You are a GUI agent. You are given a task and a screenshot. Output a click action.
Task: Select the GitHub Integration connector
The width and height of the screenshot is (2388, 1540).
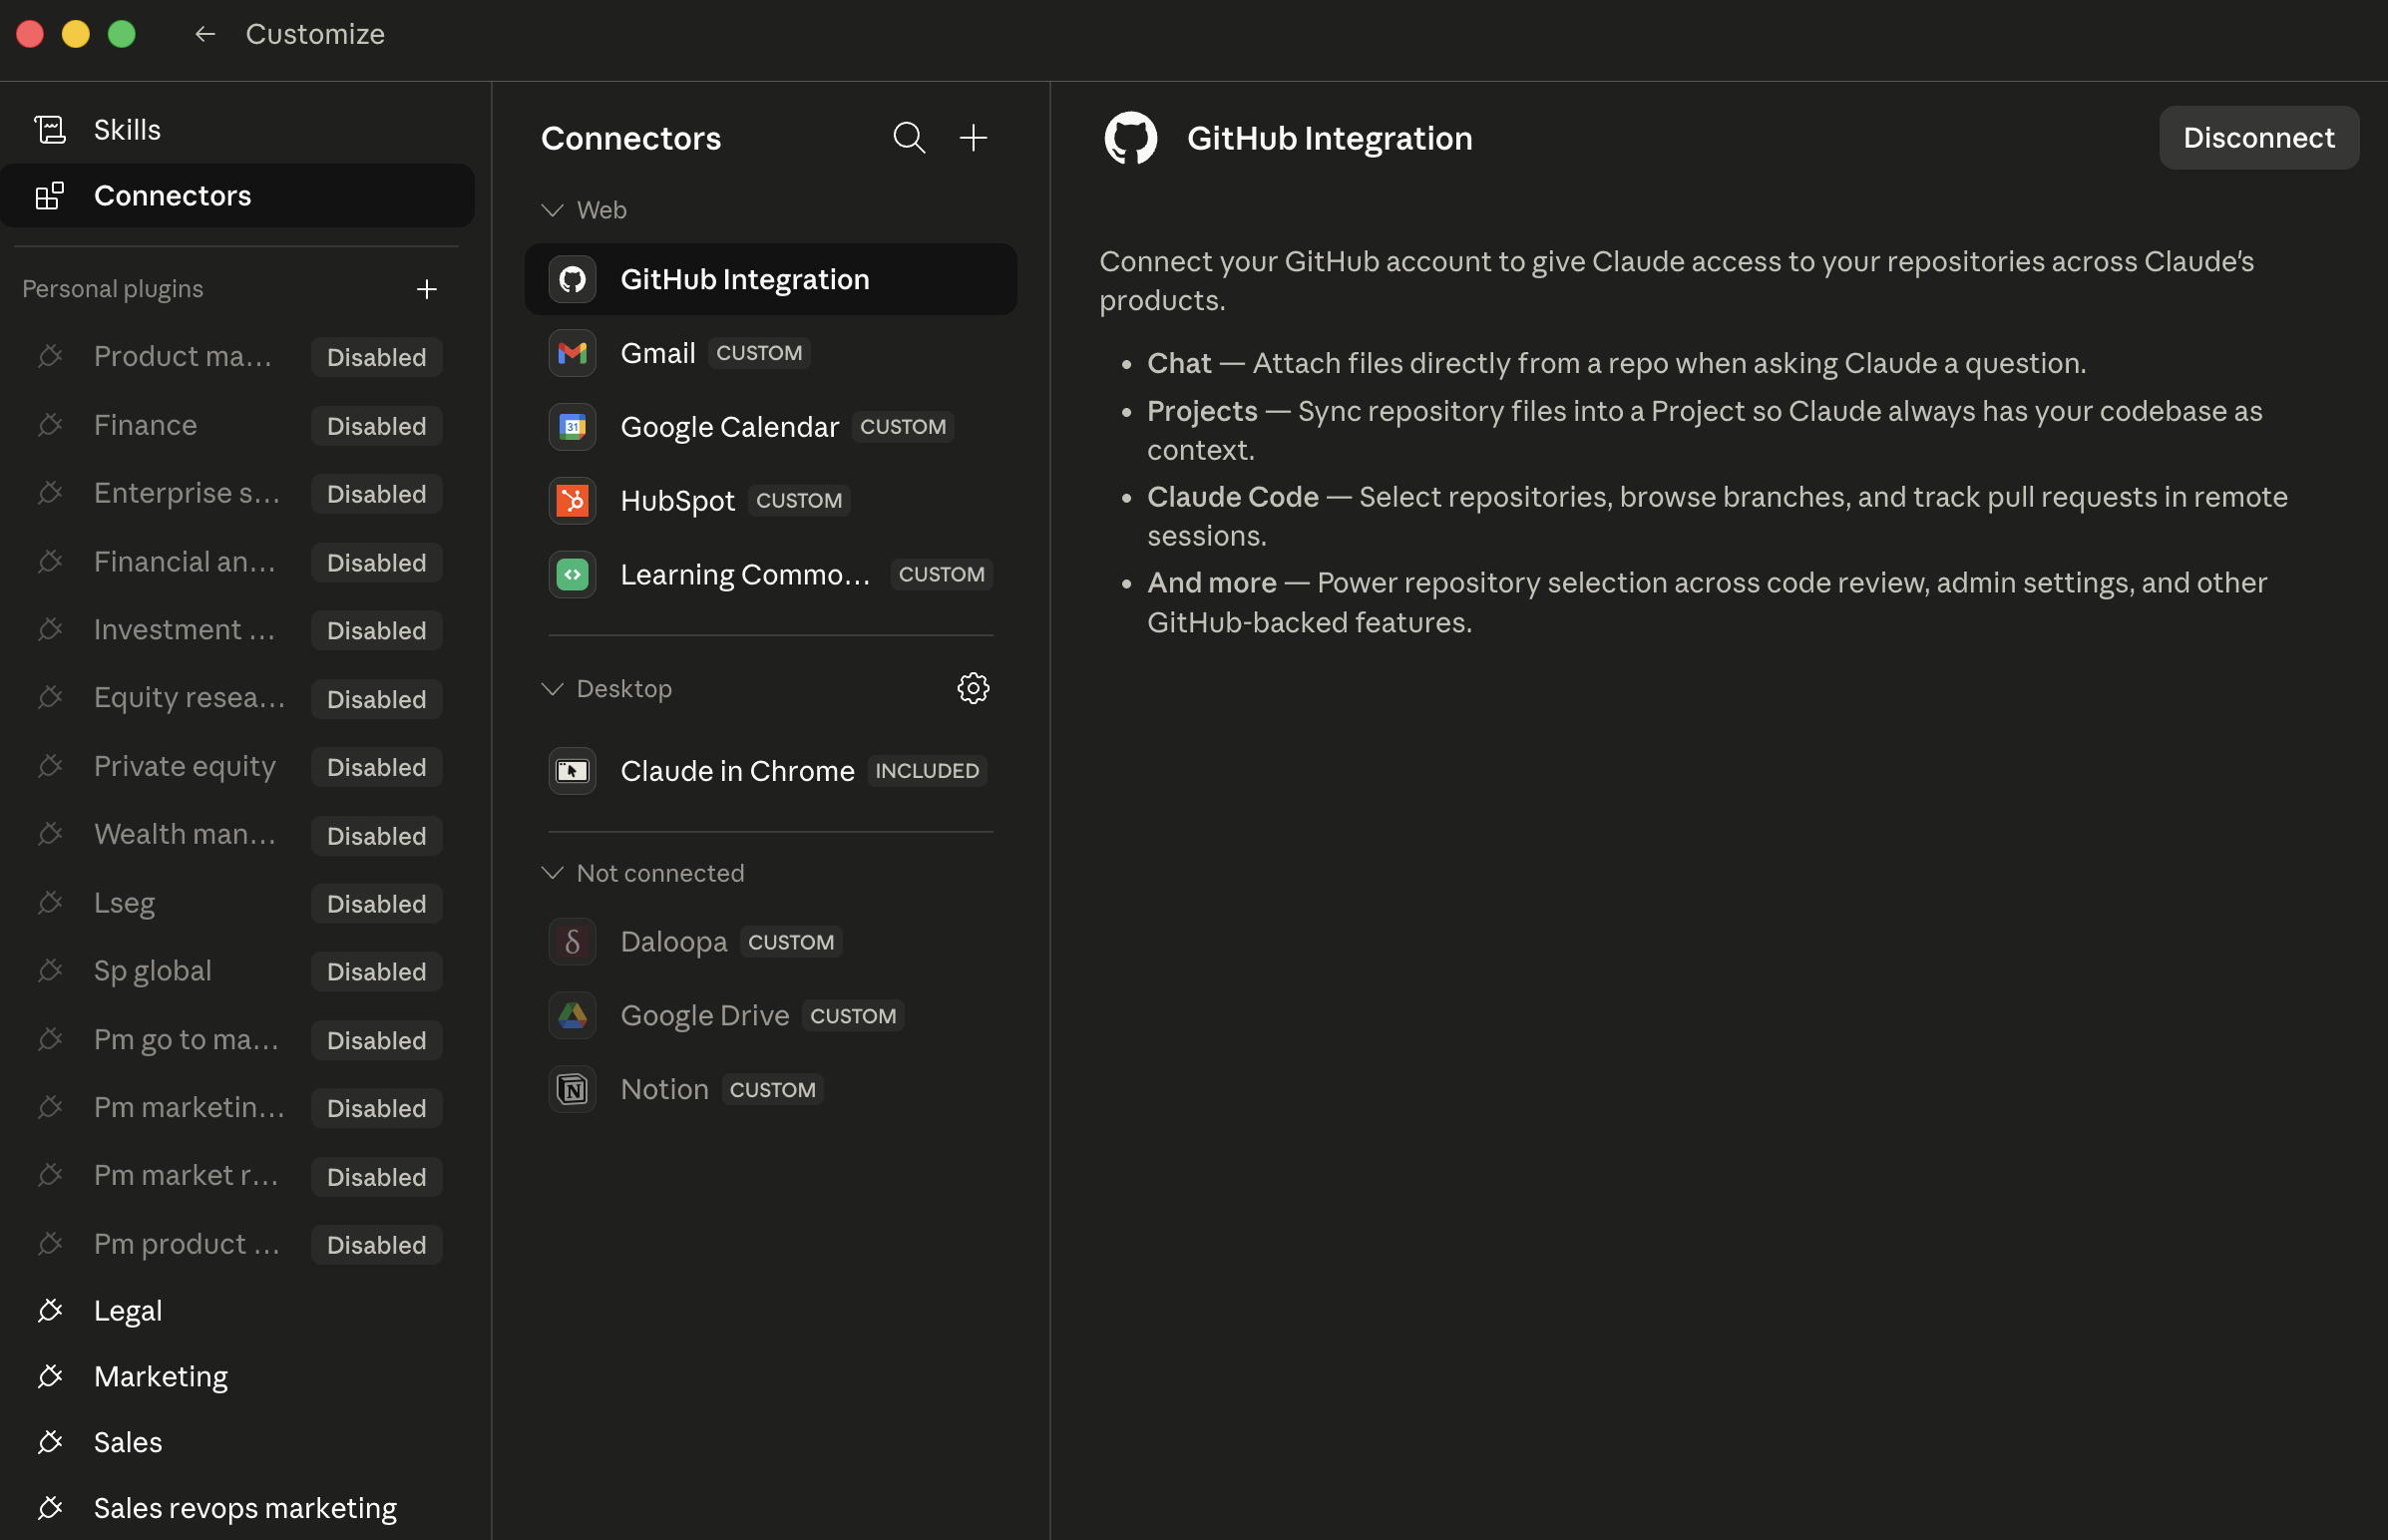(771, 279)
